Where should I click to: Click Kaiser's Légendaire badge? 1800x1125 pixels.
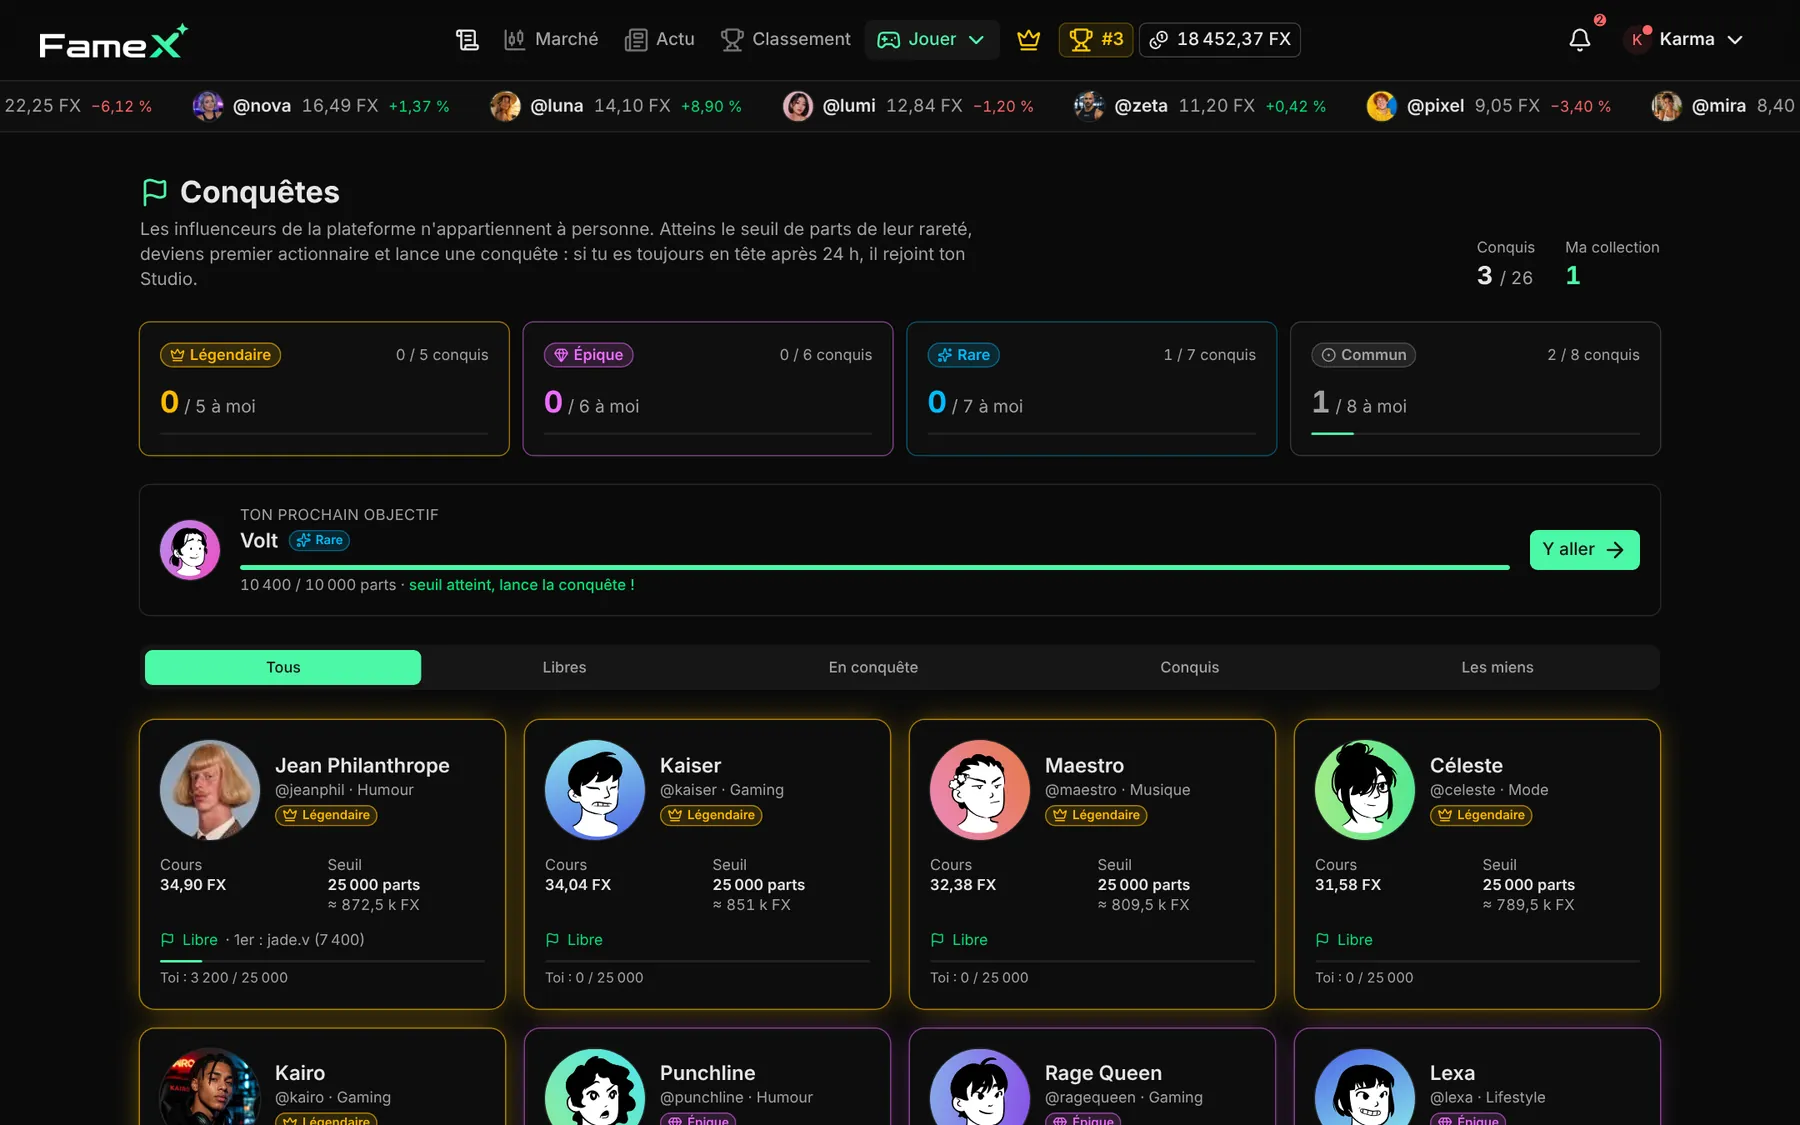coord(711,816)
